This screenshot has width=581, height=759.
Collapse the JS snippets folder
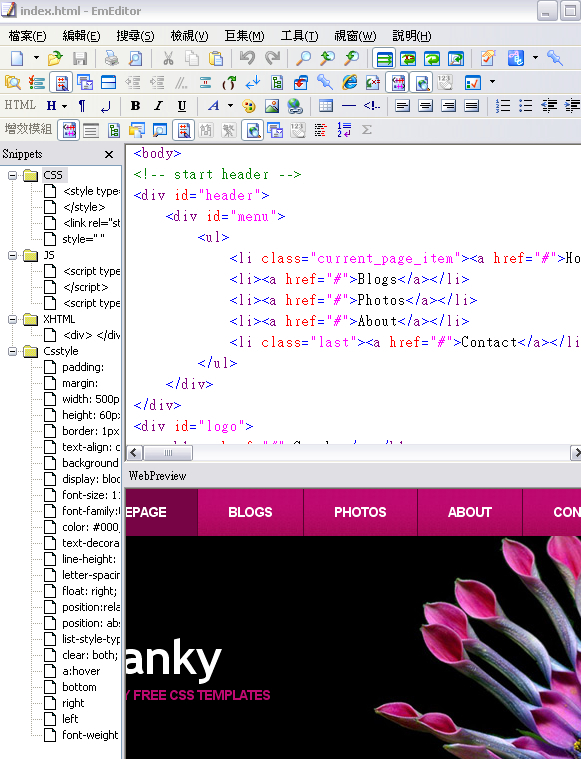[x=13, y=255]
